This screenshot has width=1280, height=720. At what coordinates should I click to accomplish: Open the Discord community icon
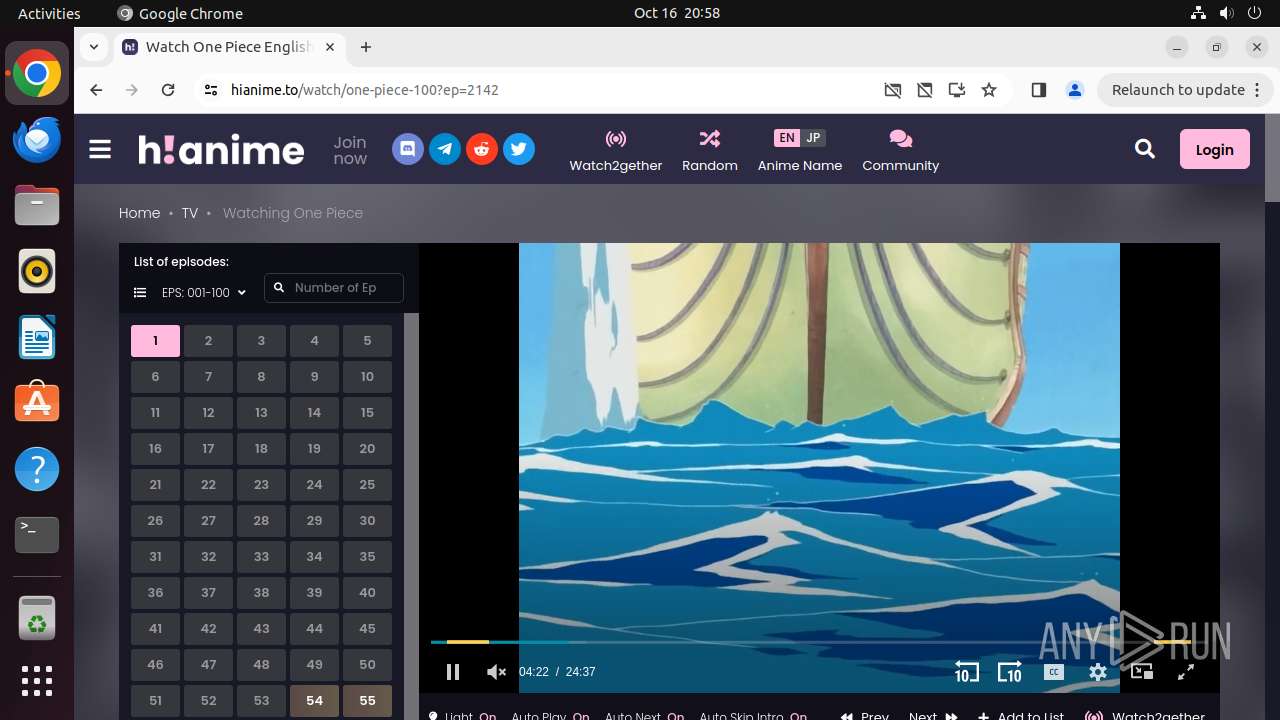408,150
